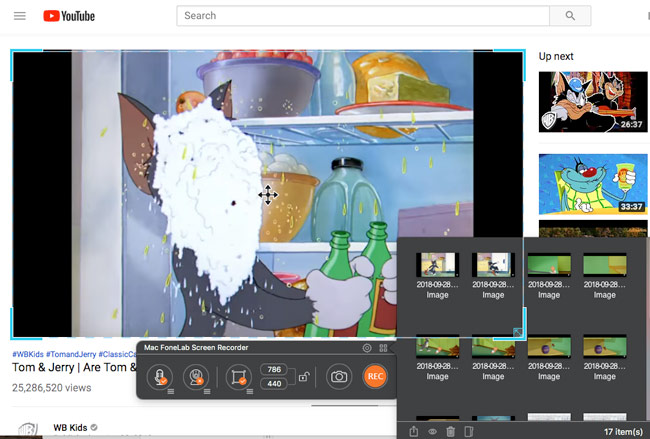The height and width of the screenshot is (439, 650).
Task: Open the WB Kids channel link
Action: (x=70, y=427)
